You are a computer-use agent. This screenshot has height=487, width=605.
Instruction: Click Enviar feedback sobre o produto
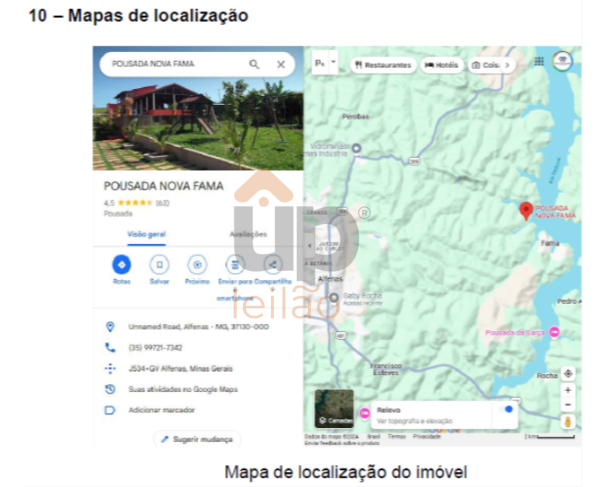point(342,443)
